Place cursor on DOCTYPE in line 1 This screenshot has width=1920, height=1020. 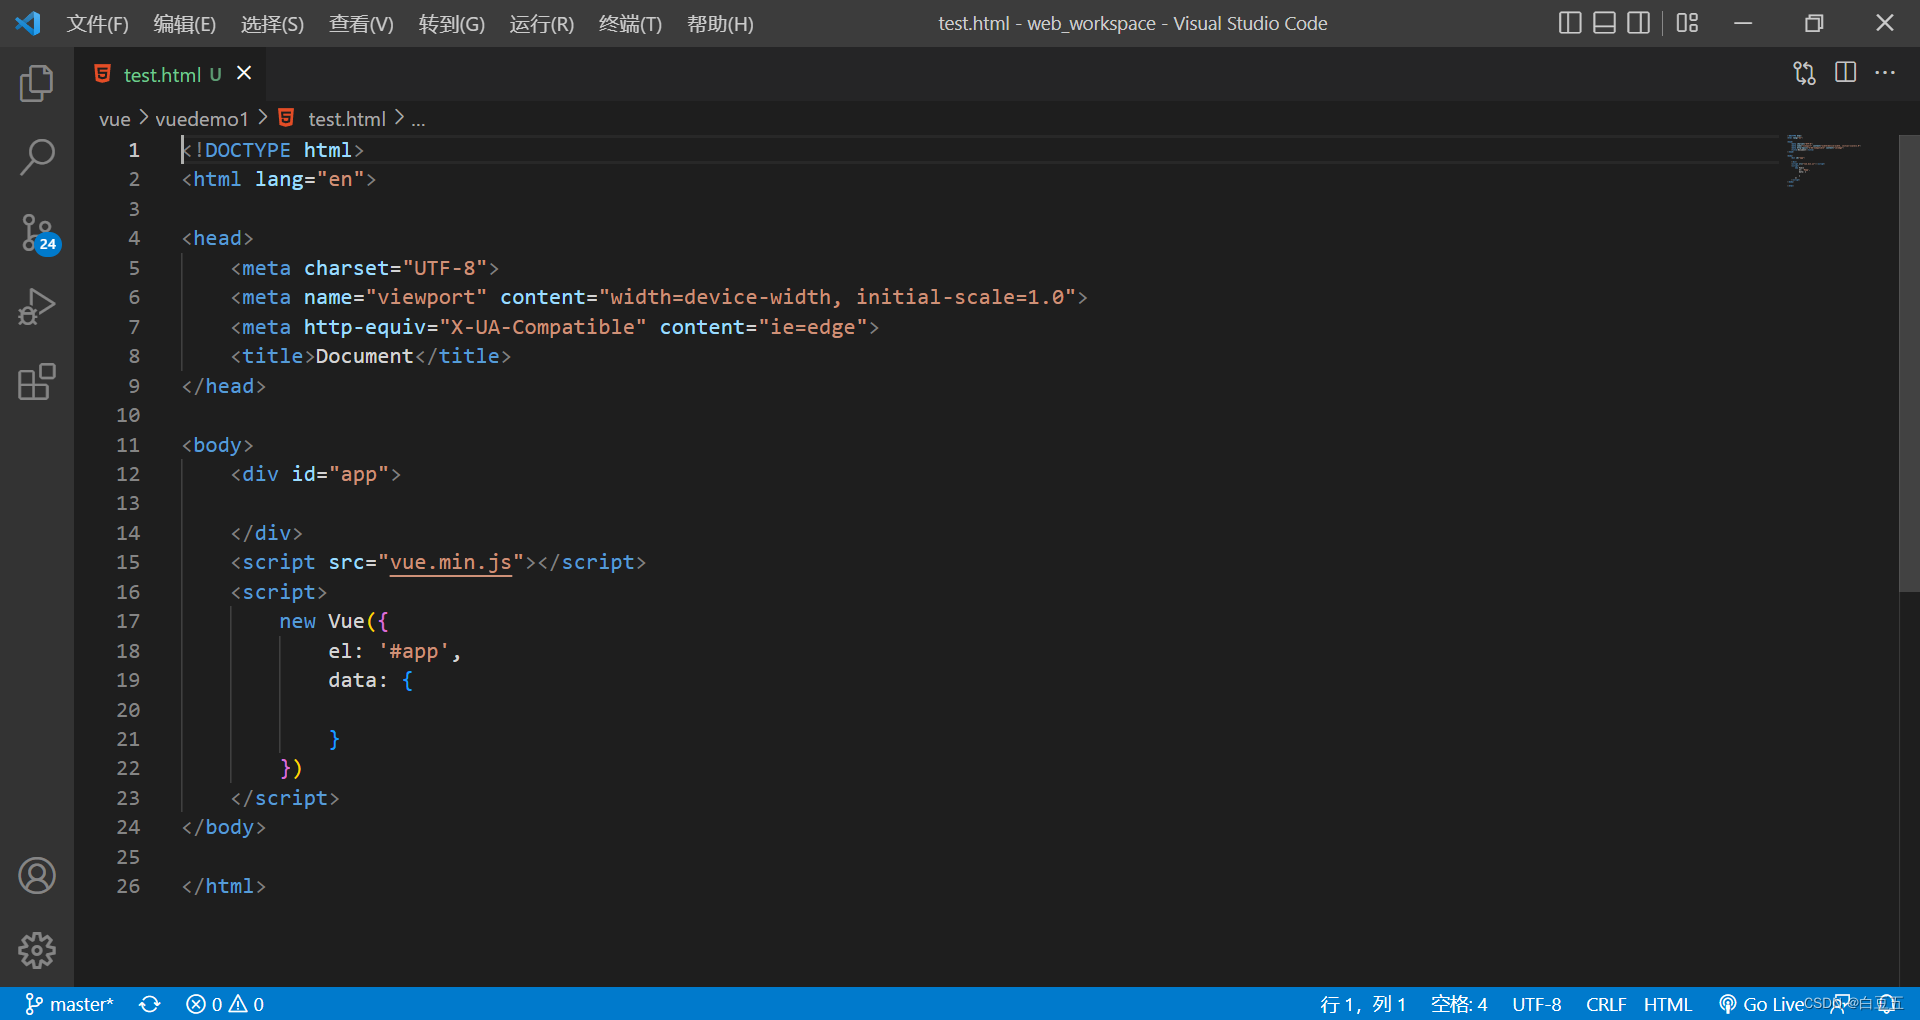click(x=248, y=150)
